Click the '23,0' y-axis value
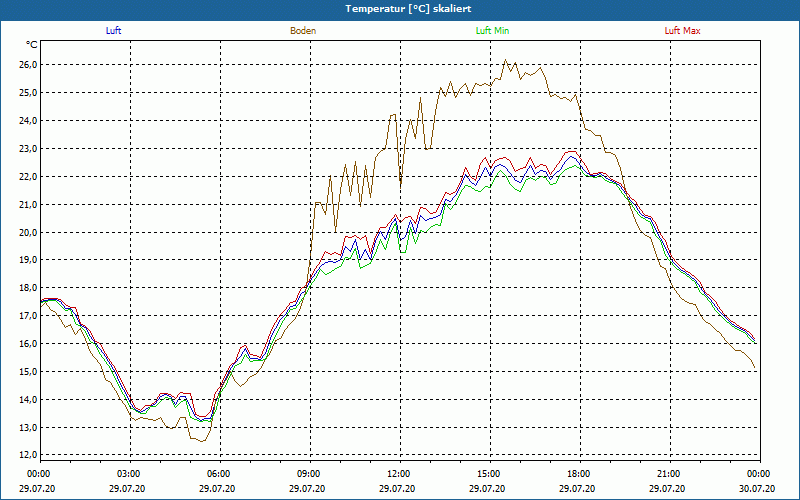The width and height of the screenshot is (800, 500). click(x=28, y=149)
